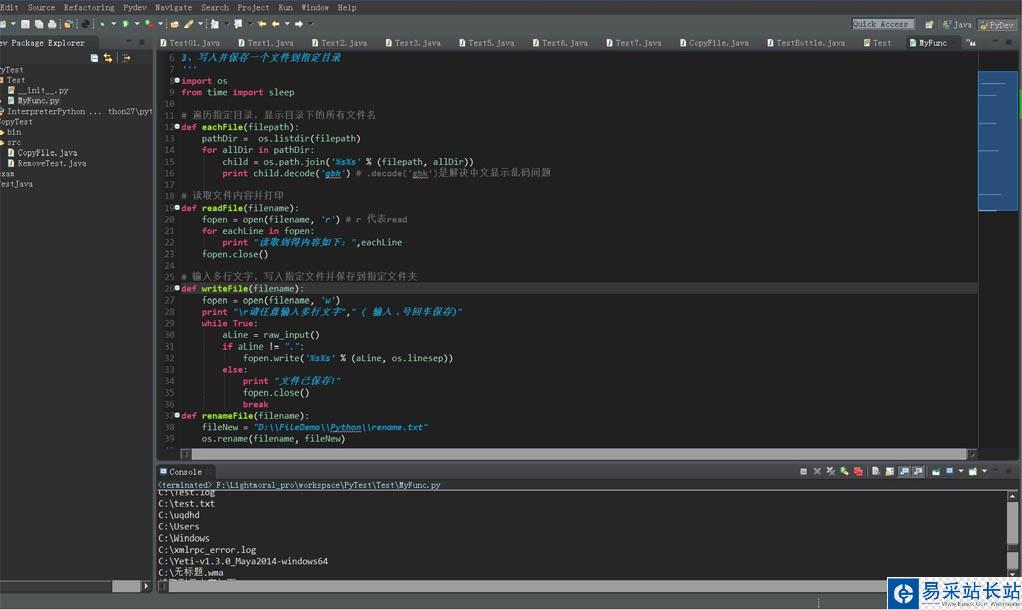
Task: Click the Forward navigation arrow in toolbar
Action: 299,24
